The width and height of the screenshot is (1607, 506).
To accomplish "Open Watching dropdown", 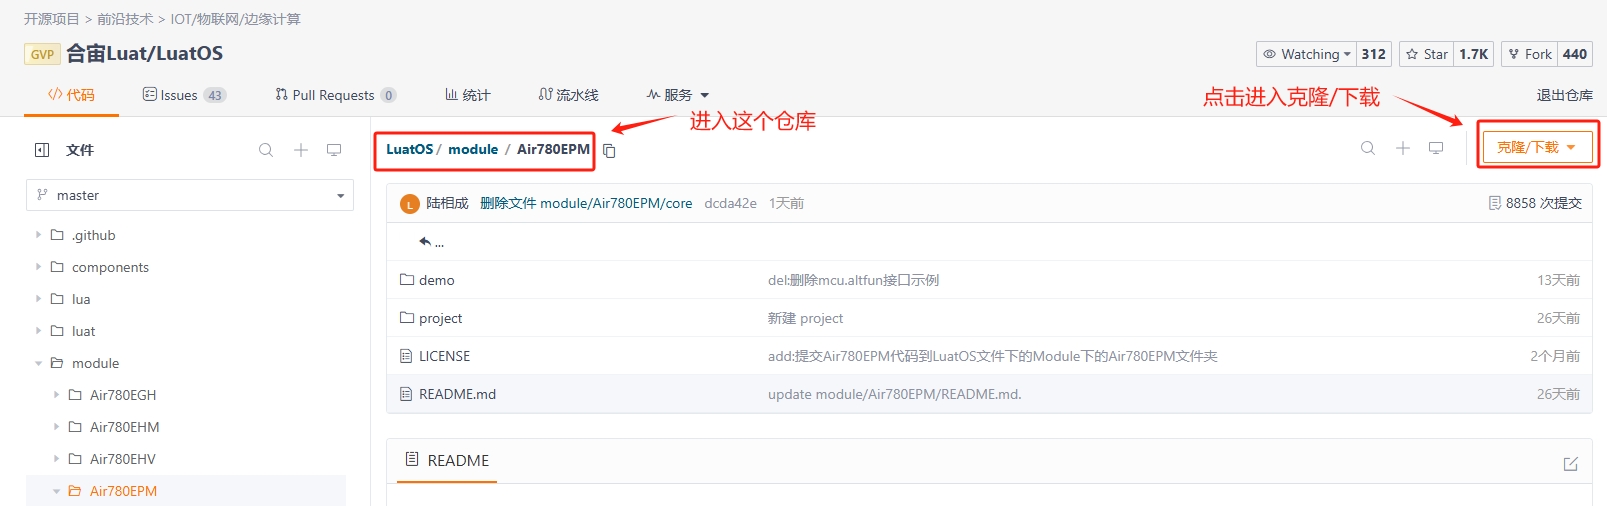I will (x=1307, y=54).
